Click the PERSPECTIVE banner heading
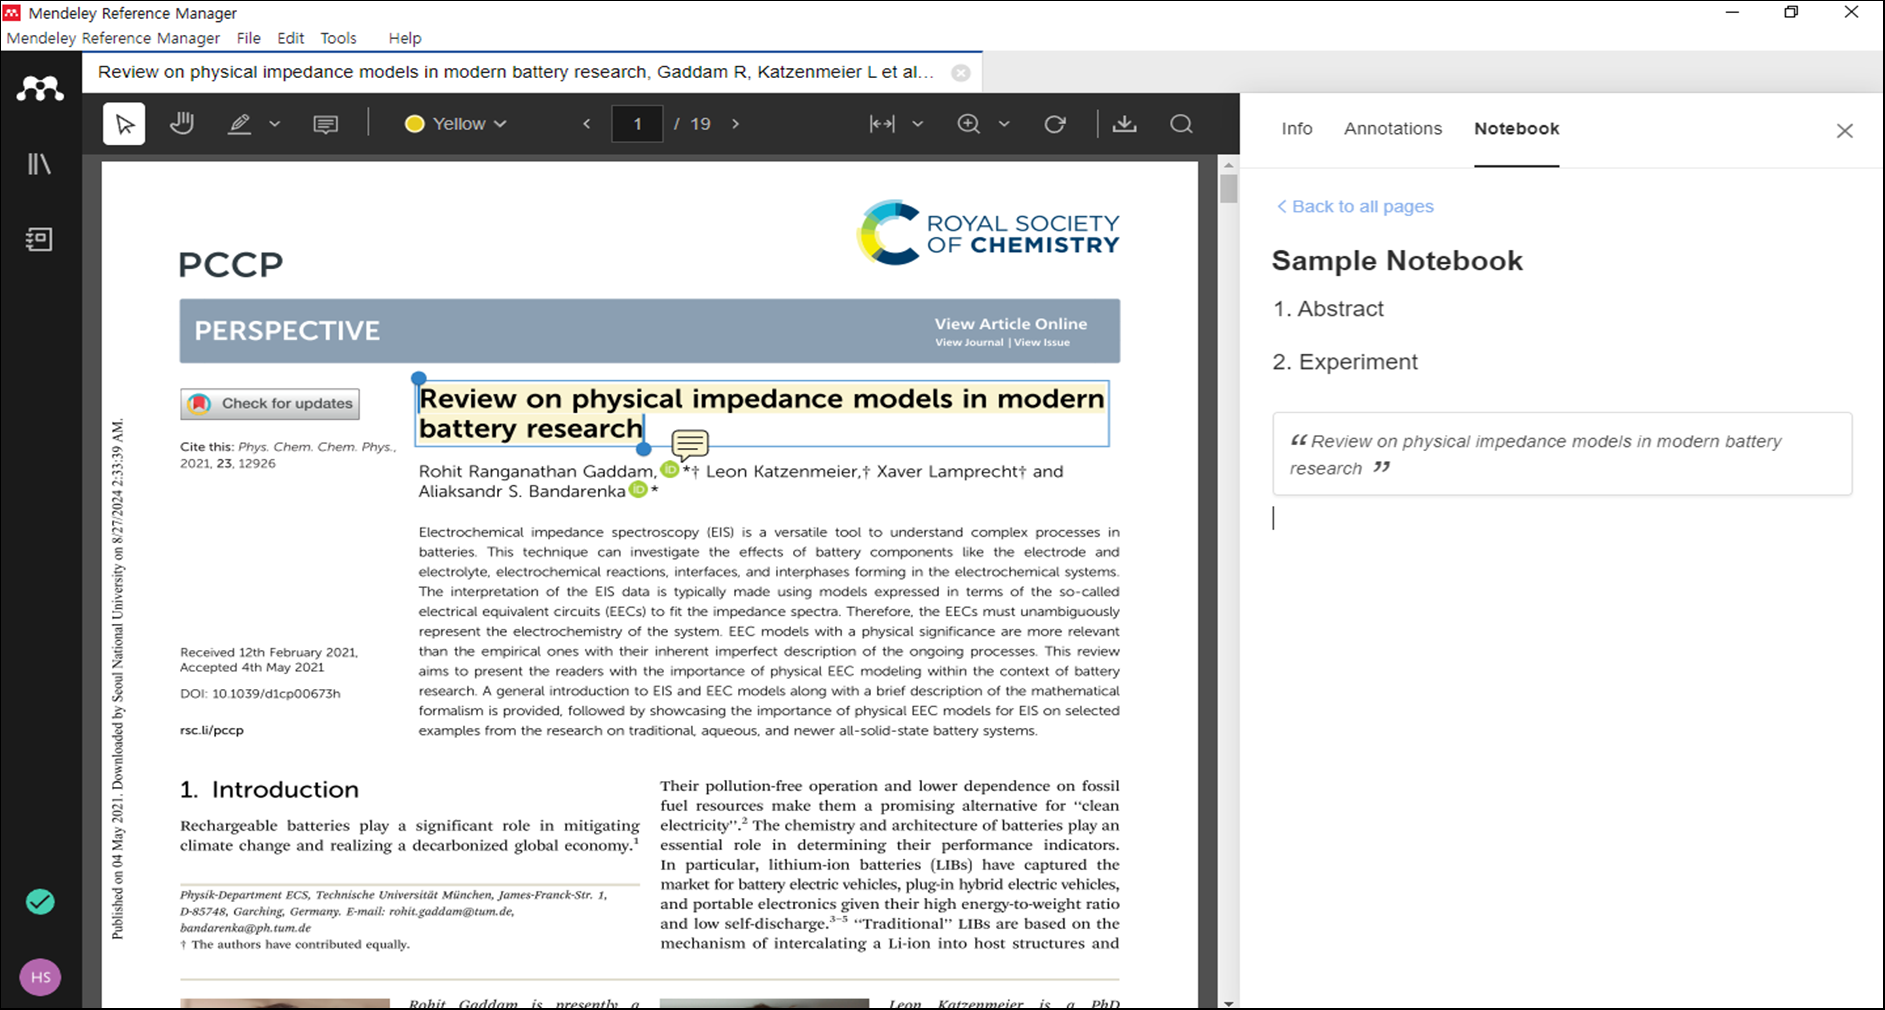This screenshot has width=1885, height=1010. tap(287, 331)
